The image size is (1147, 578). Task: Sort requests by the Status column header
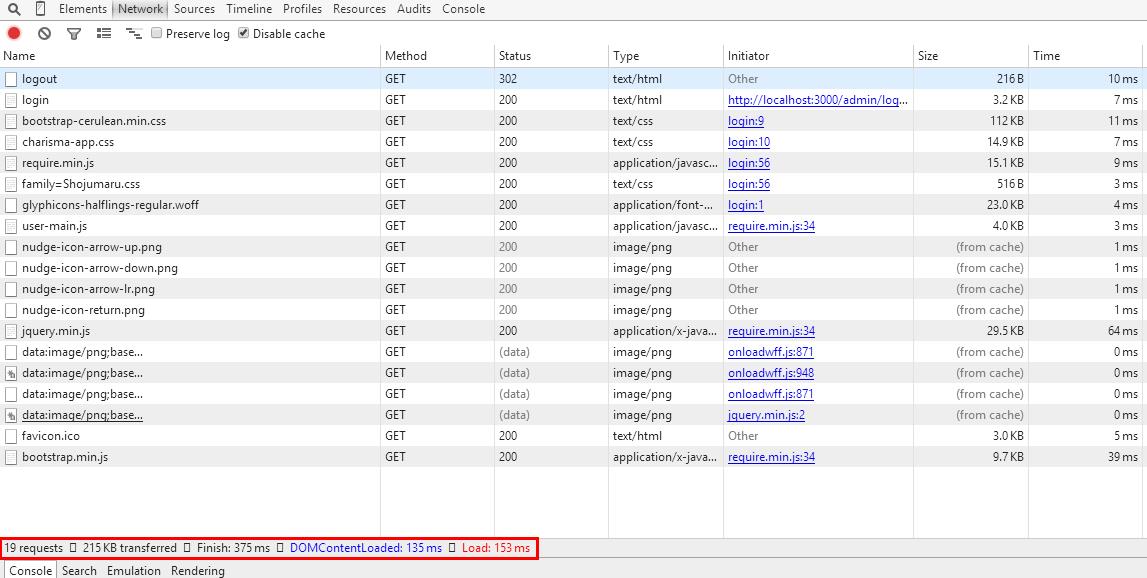click(x=515, y=56)
